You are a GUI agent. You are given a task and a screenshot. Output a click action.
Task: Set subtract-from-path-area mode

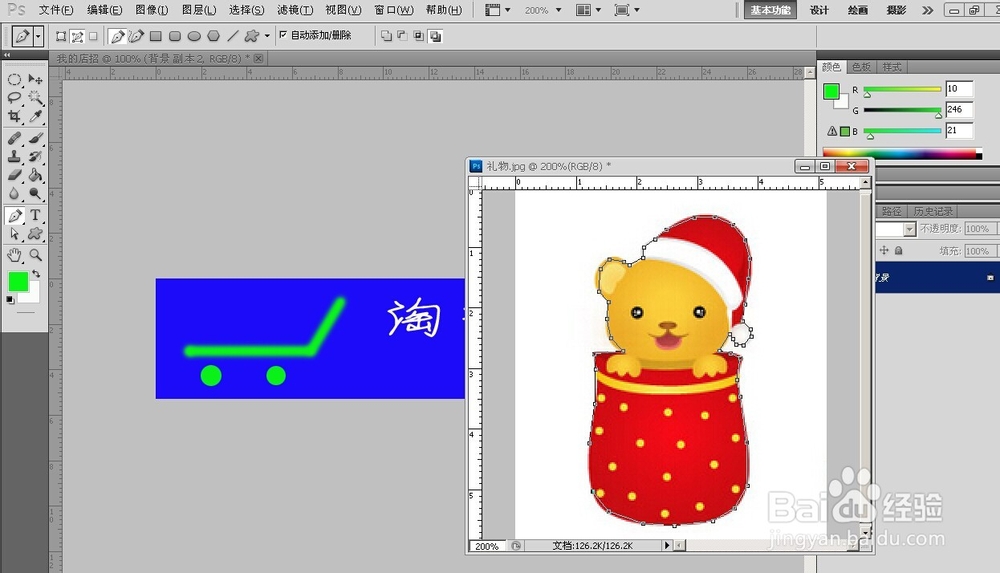(x=402, y=36)
